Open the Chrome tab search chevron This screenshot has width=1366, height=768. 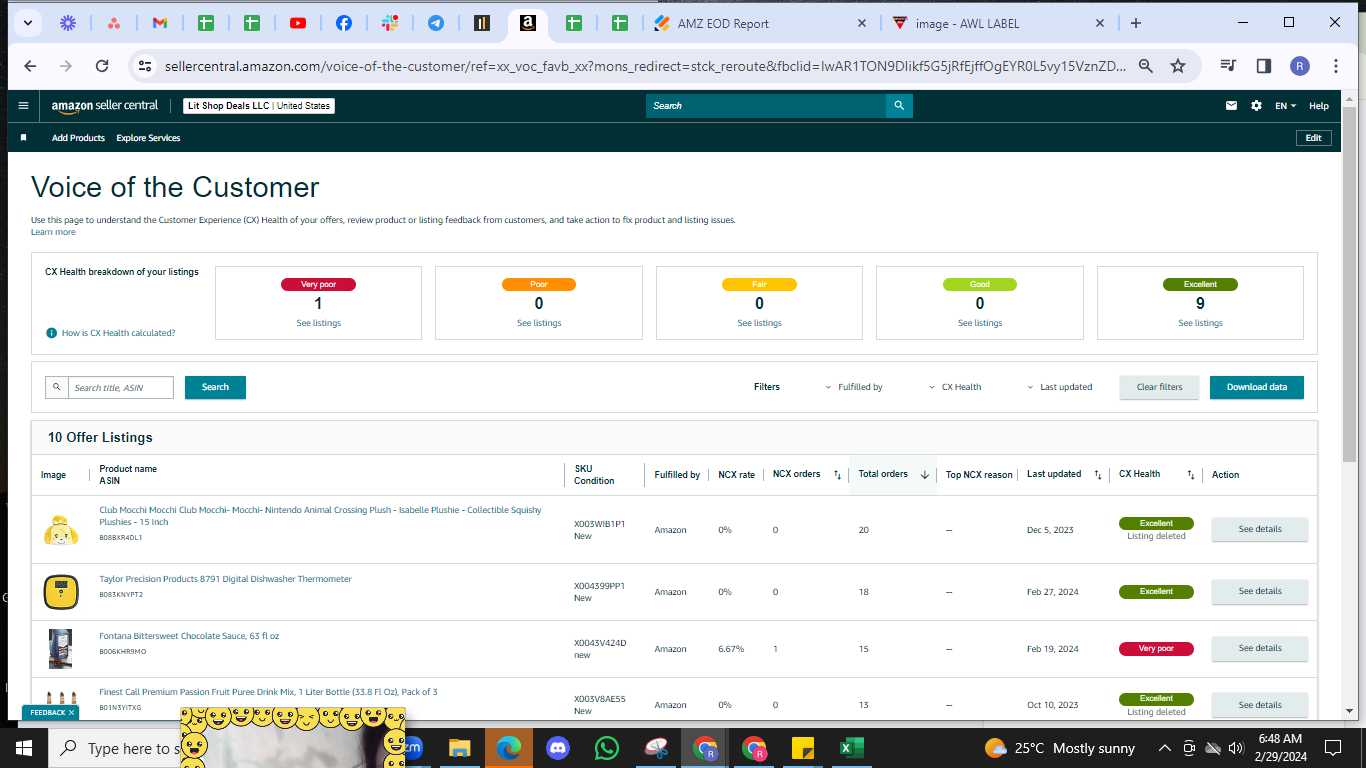[x=26, y=22]
